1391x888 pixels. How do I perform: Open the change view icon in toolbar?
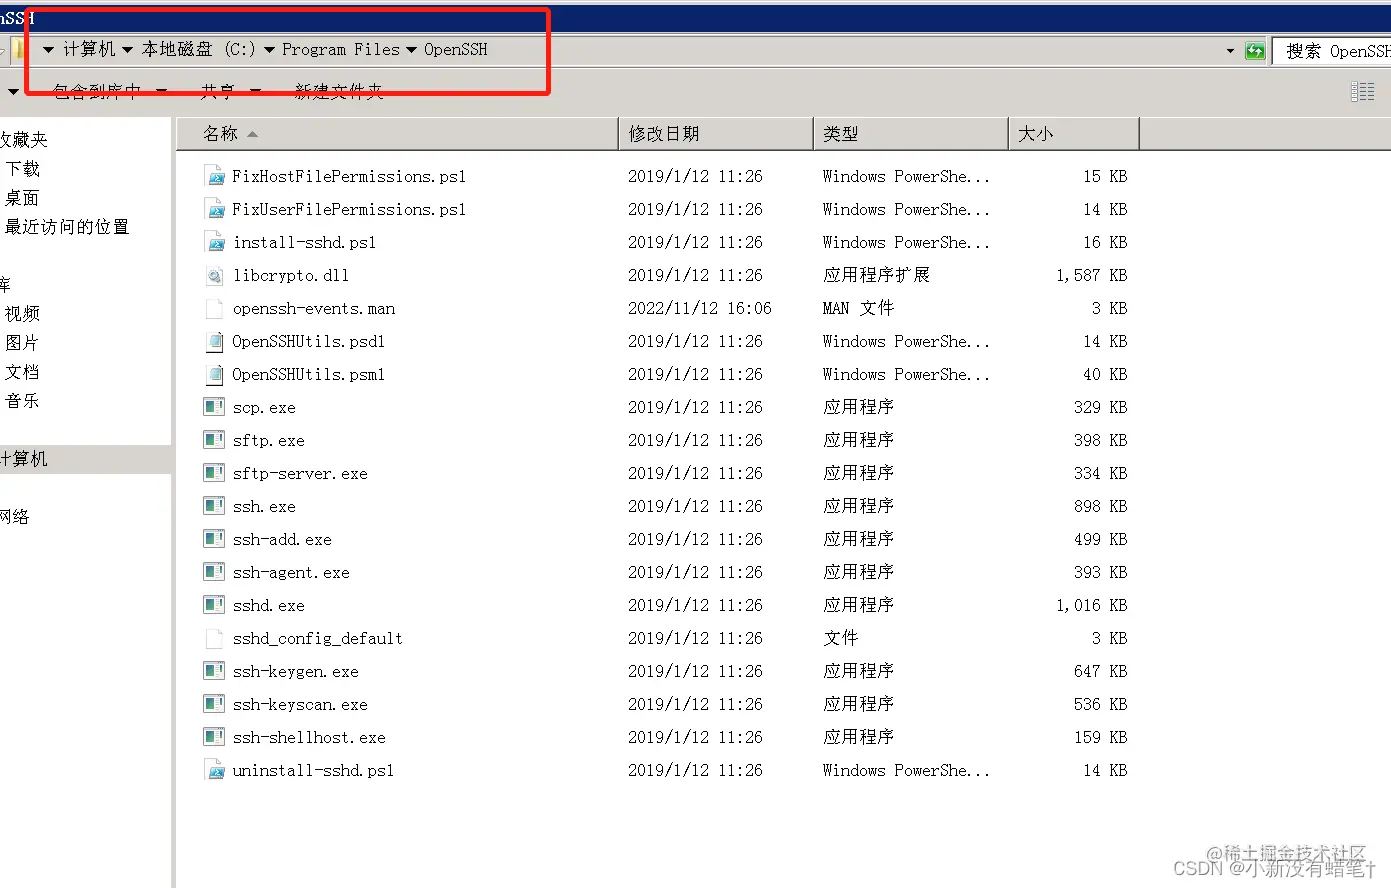click(x=1362, y=92)
